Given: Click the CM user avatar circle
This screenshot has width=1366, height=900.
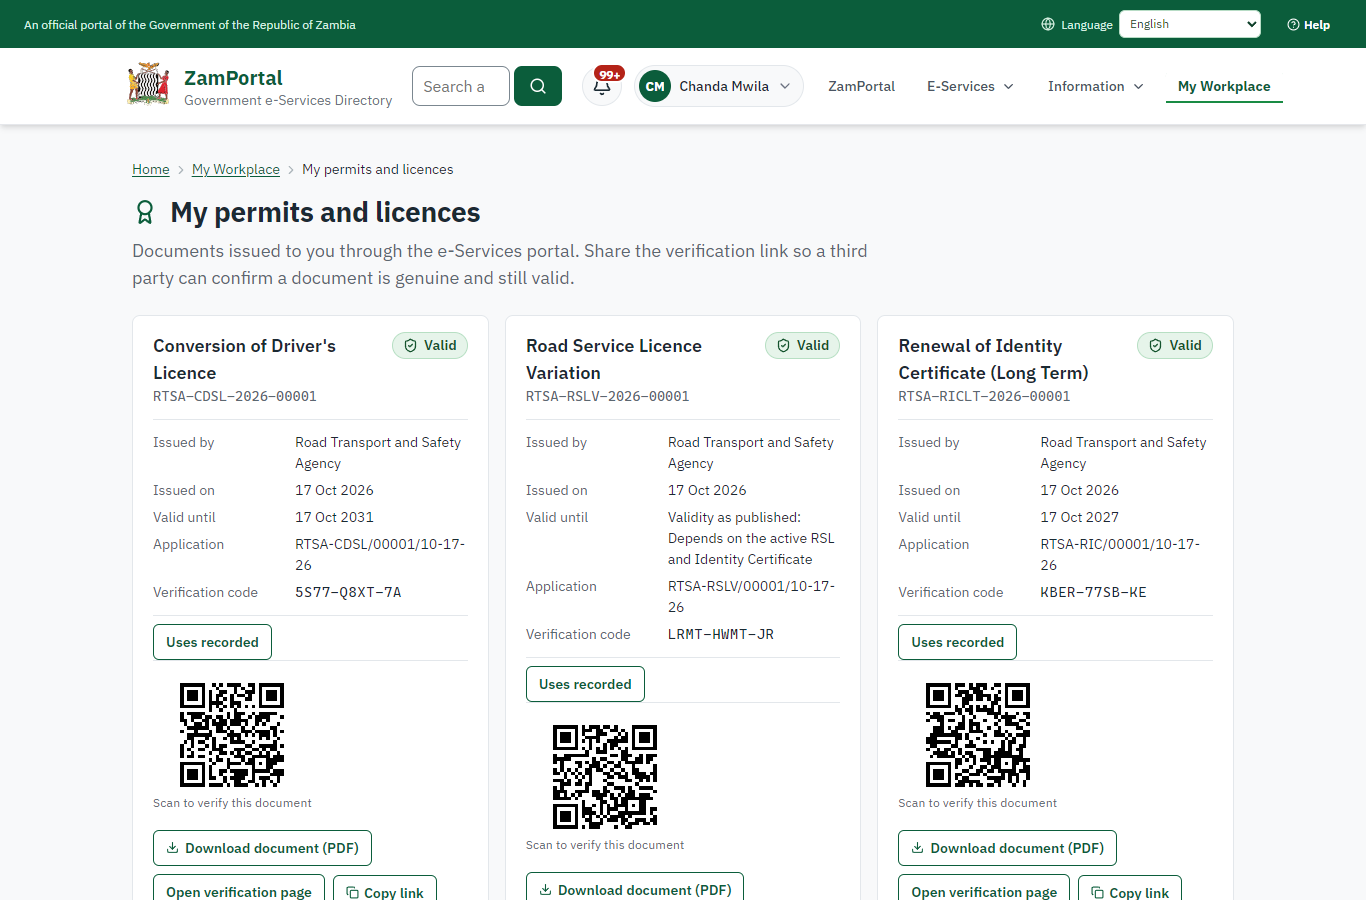Looking at the screenshot, I should click(655, 86).
